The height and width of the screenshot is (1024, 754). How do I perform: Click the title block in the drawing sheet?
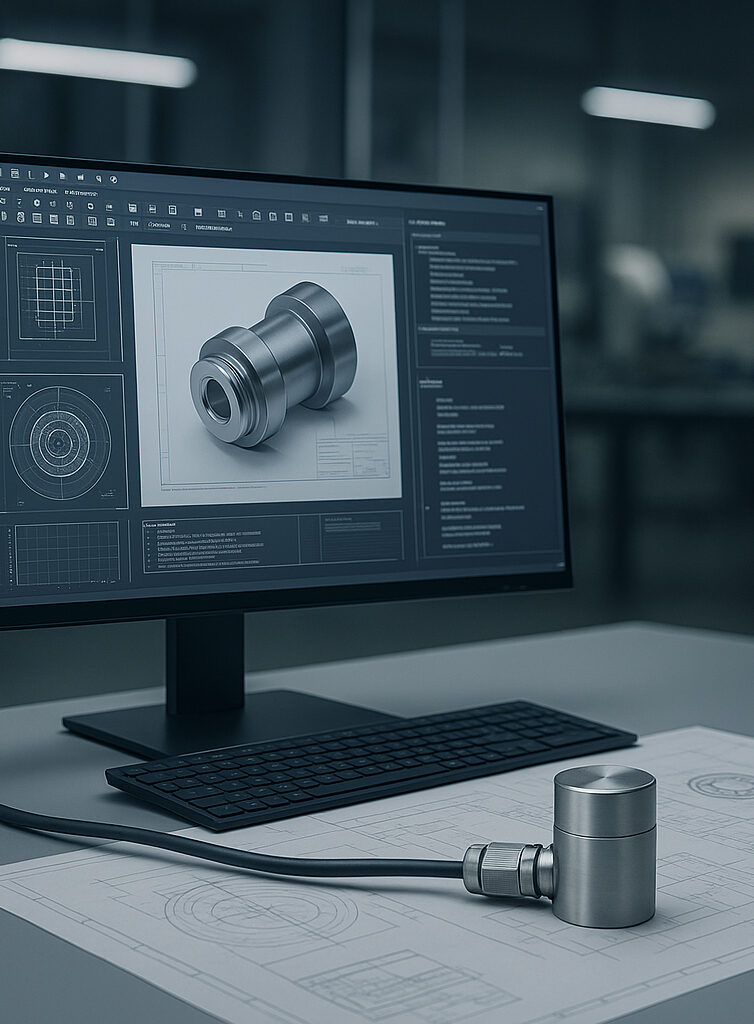pyautogui.click(x=352, y=458)
